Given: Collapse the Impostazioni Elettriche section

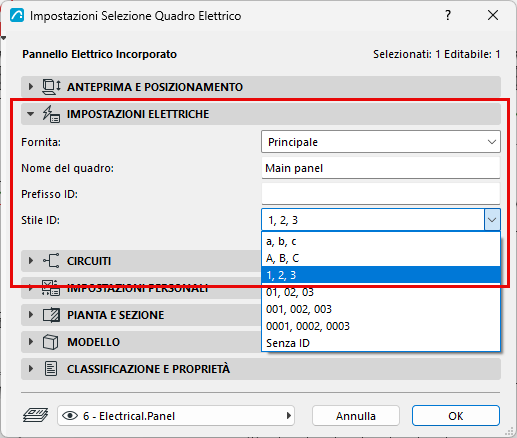Looking at the screenshot, I should [x=30, y=114].
